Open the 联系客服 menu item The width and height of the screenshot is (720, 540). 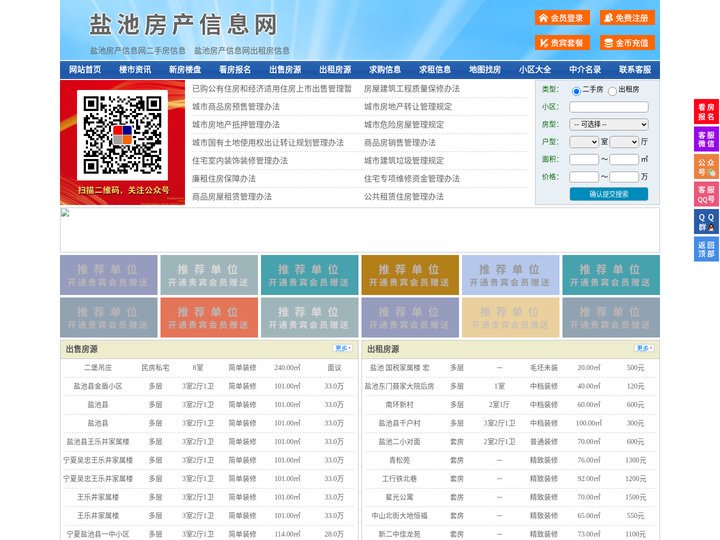(x=635, y=70)
